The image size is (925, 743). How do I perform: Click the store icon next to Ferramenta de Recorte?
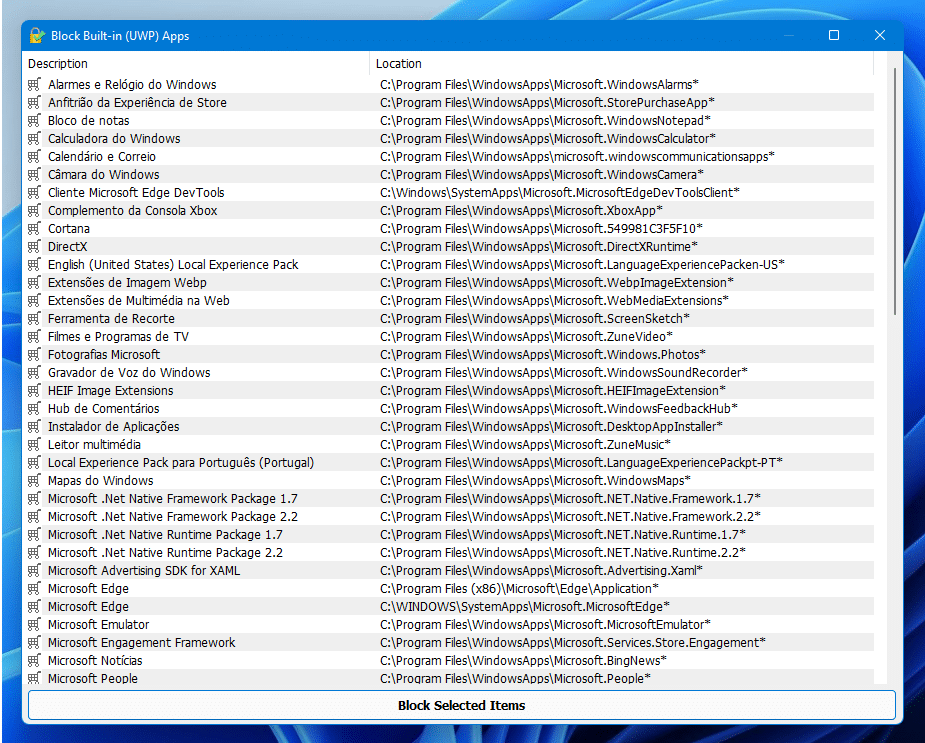pyautogui.click(x=34, y=319)
